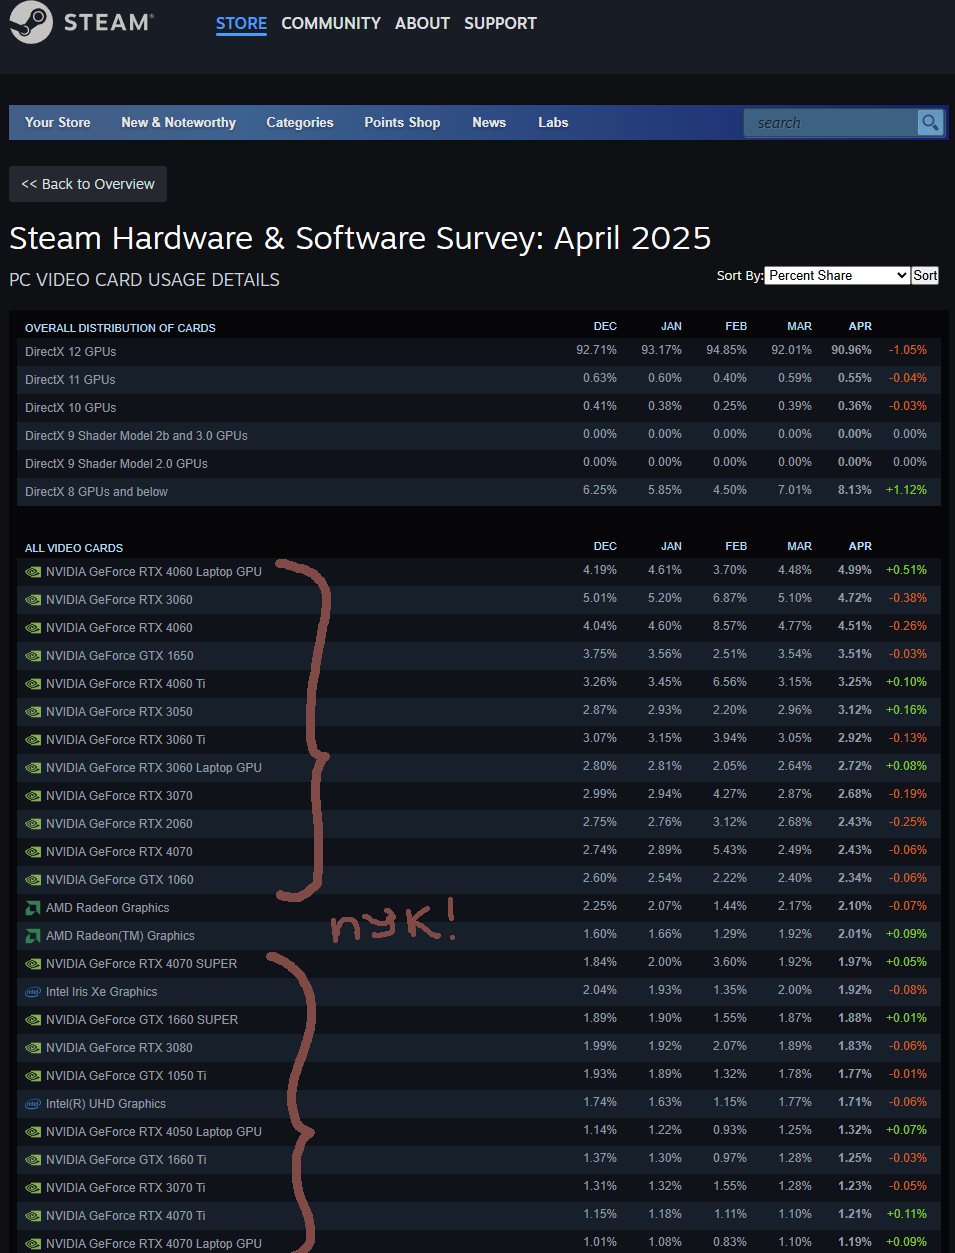
Task: Select the DirectX 11 GPUs row label
Action: pos(70,380)
